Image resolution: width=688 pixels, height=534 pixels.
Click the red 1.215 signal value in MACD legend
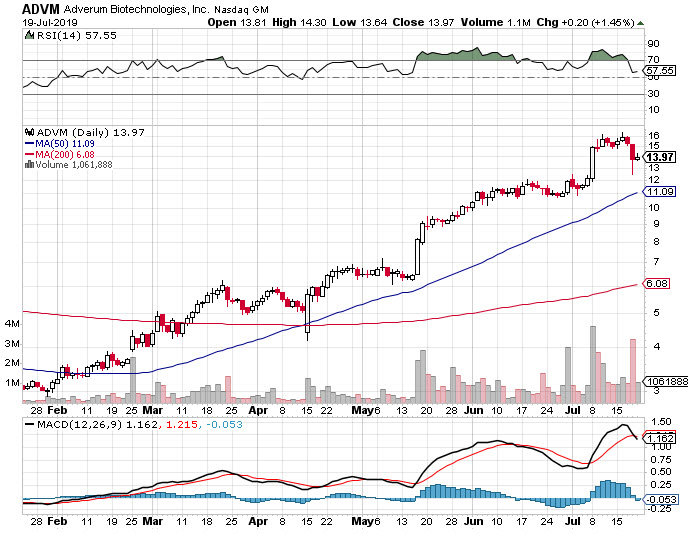pyautogui.click(x=180, y=425)
